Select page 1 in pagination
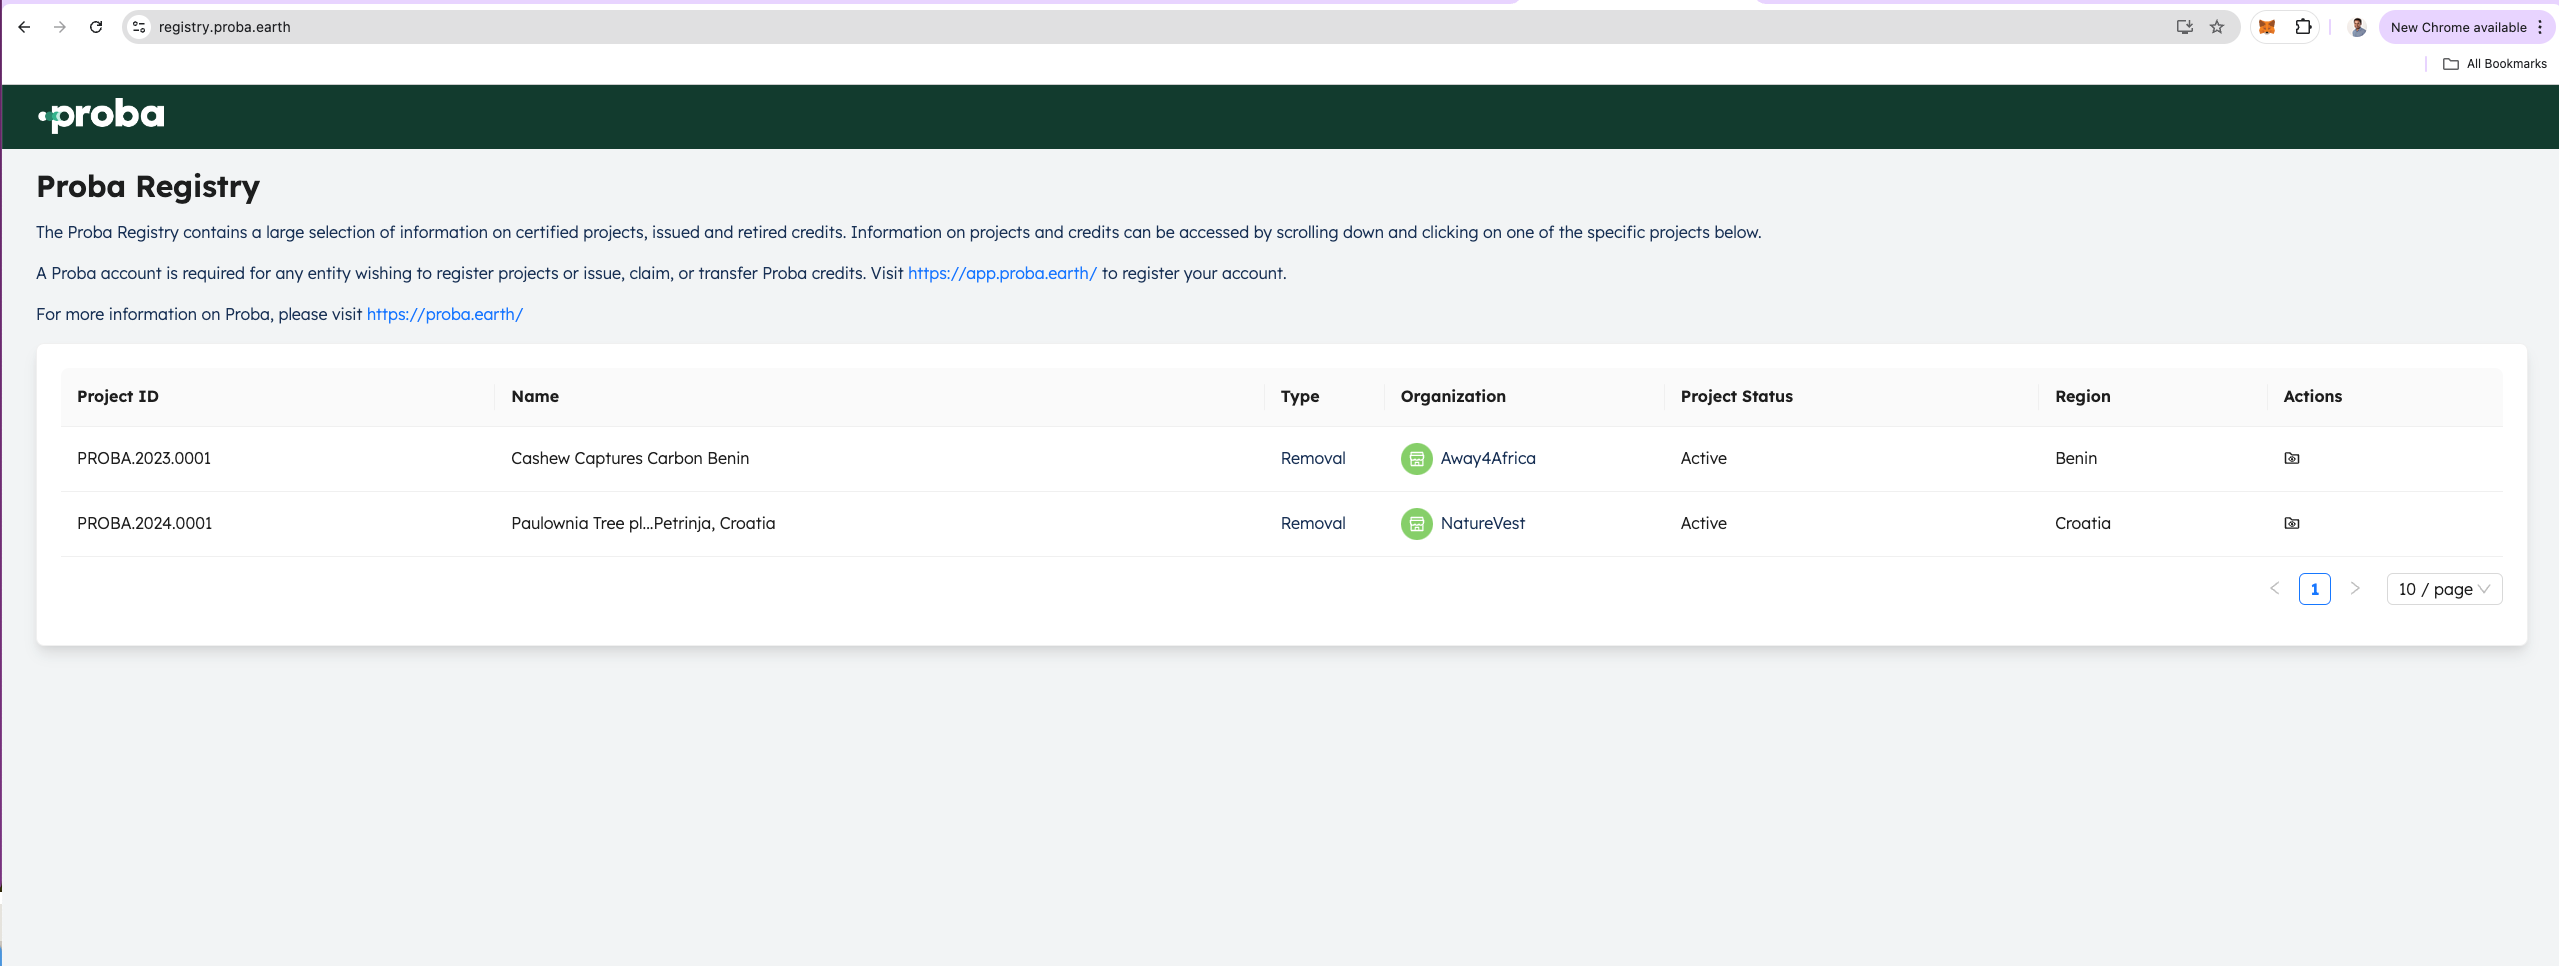This screenshot has width=2559, height=966. pyautogui.click(x=2314, y=590)
